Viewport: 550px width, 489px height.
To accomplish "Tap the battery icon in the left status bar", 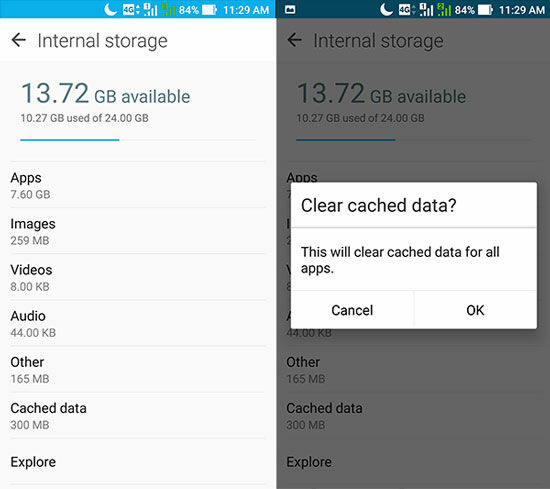I will click(210, 10).
